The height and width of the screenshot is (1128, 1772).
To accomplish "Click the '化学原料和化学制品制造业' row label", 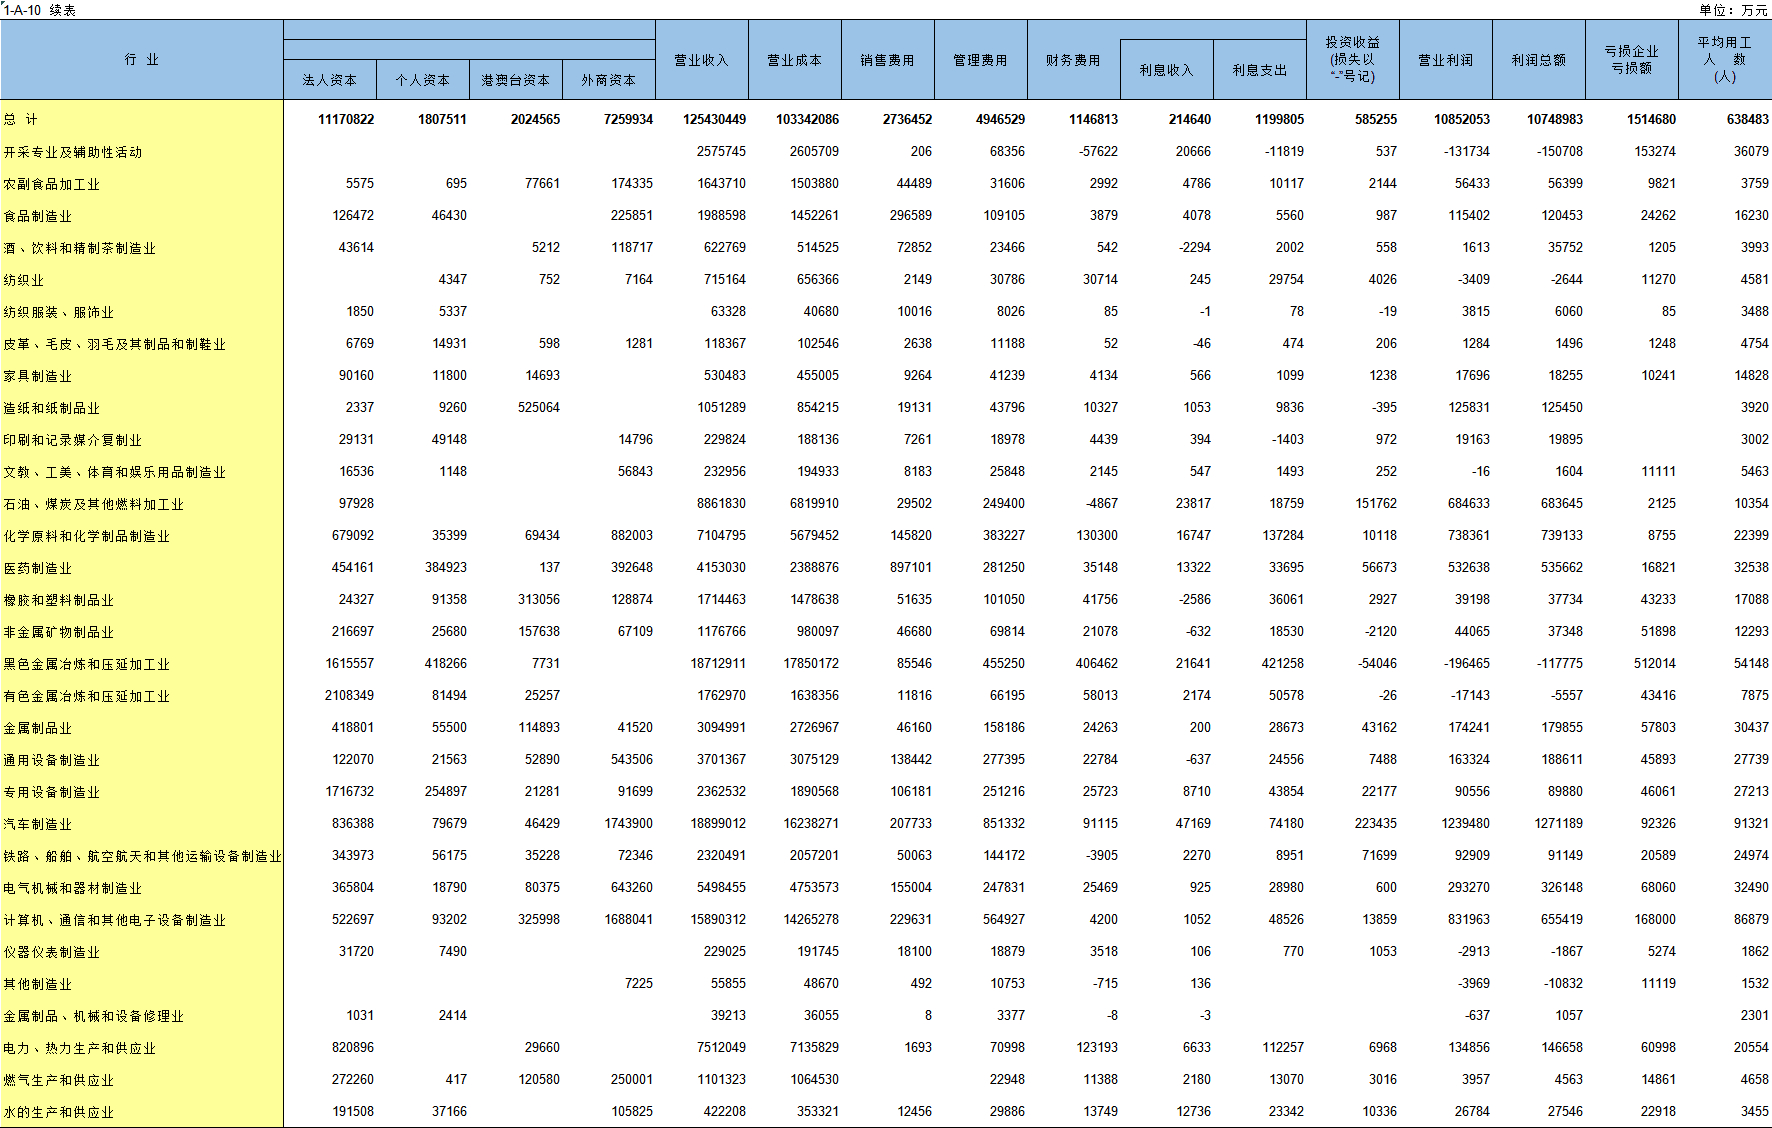I will 87,536.
